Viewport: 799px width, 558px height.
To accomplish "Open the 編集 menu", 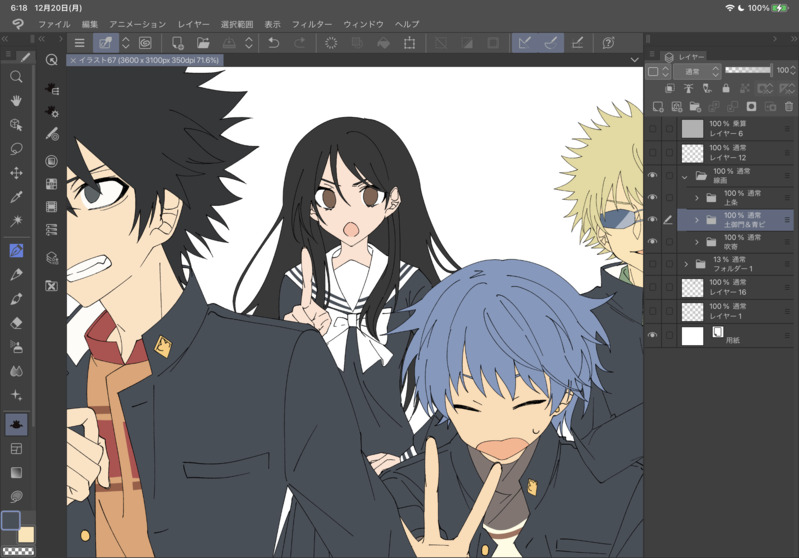I will (90, 24).
